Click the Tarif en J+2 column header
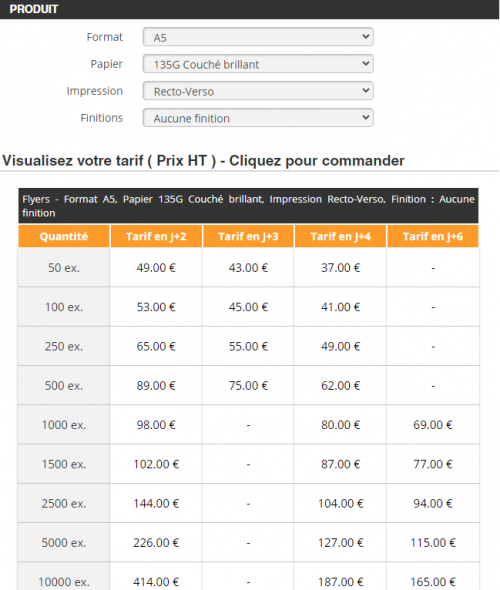 tap(156, 236)
